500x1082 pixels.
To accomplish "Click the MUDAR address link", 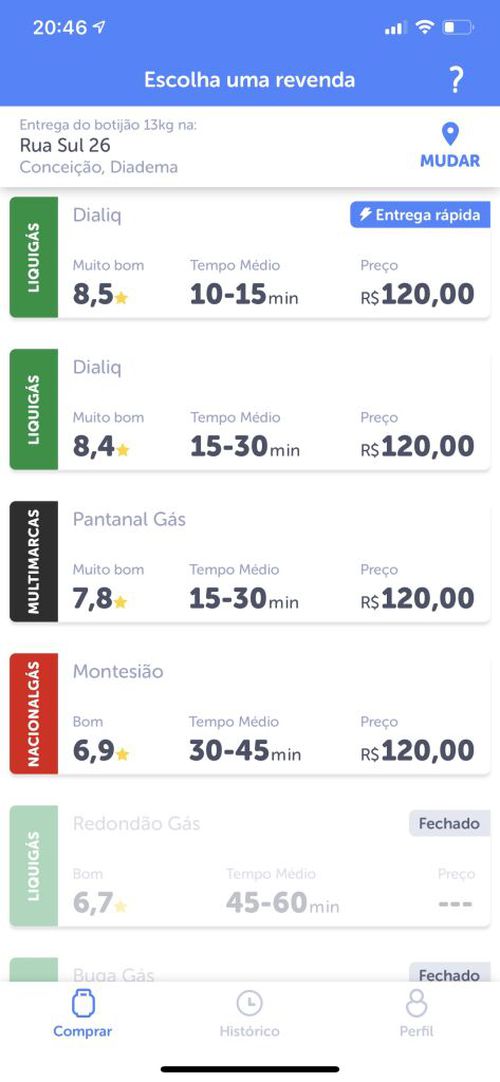I will pyautogui.click(x=450, y=161).
